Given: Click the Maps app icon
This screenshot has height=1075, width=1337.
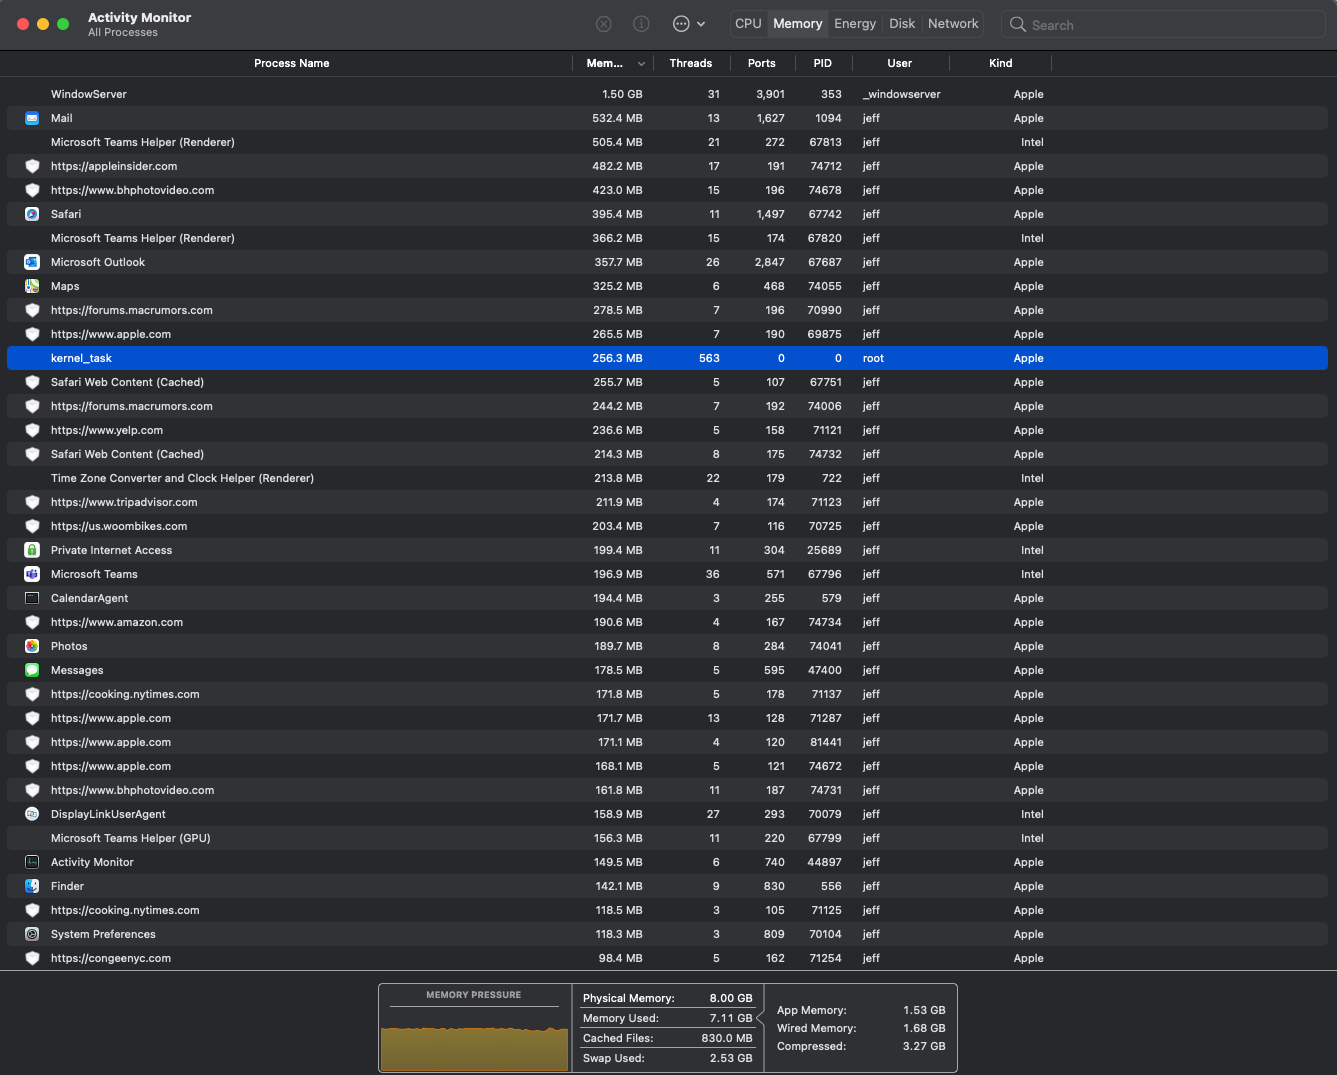Looking at the screenshot, I should [x=32, y=286].
